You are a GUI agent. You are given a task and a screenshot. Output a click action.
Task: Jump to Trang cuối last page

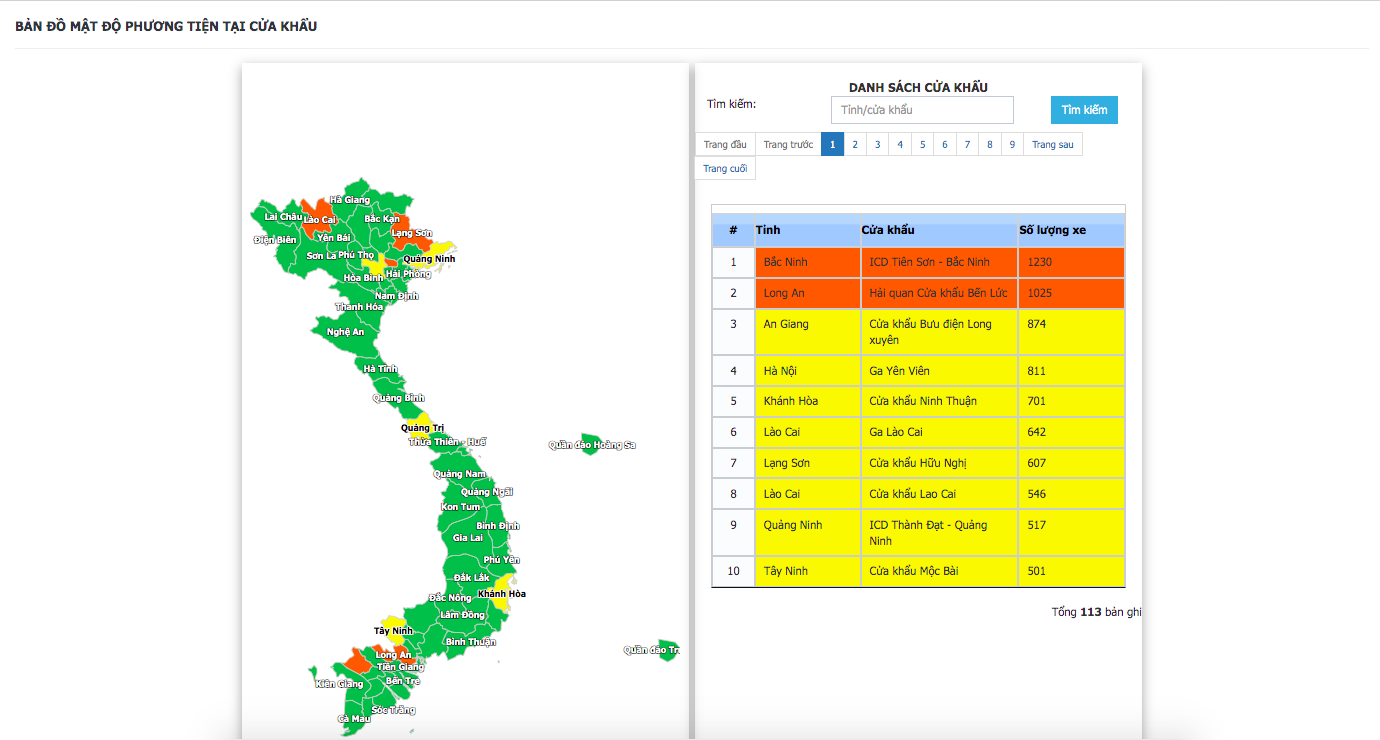[x=725, y=169]
